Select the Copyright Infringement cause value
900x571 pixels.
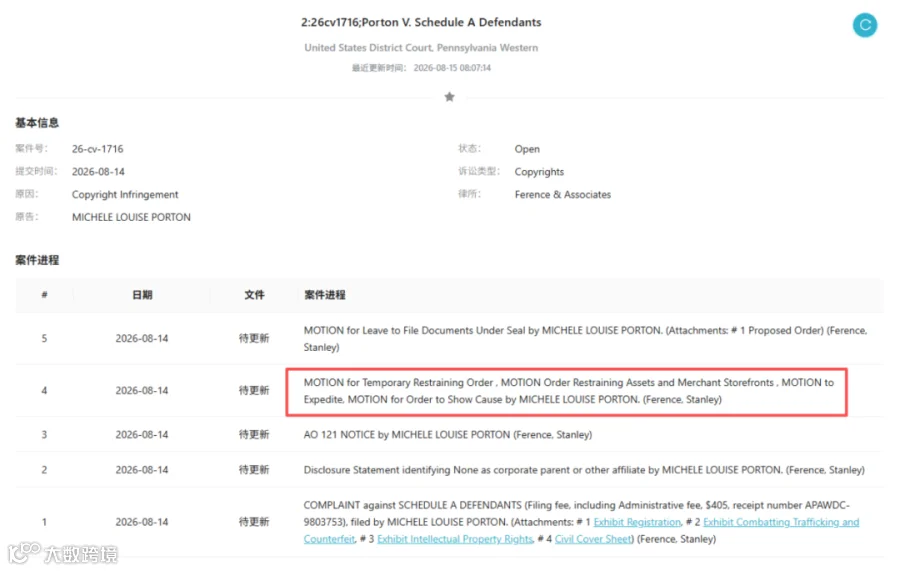125,195
